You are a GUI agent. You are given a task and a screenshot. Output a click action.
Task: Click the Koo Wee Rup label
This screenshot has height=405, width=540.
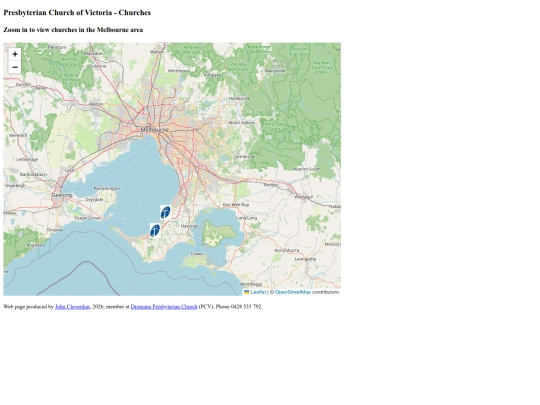tap(236, 205)
